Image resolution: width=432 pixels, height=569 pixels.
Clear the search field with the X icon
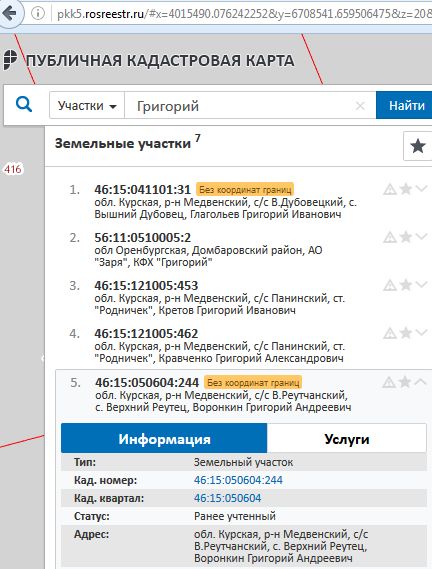[360, 106]
